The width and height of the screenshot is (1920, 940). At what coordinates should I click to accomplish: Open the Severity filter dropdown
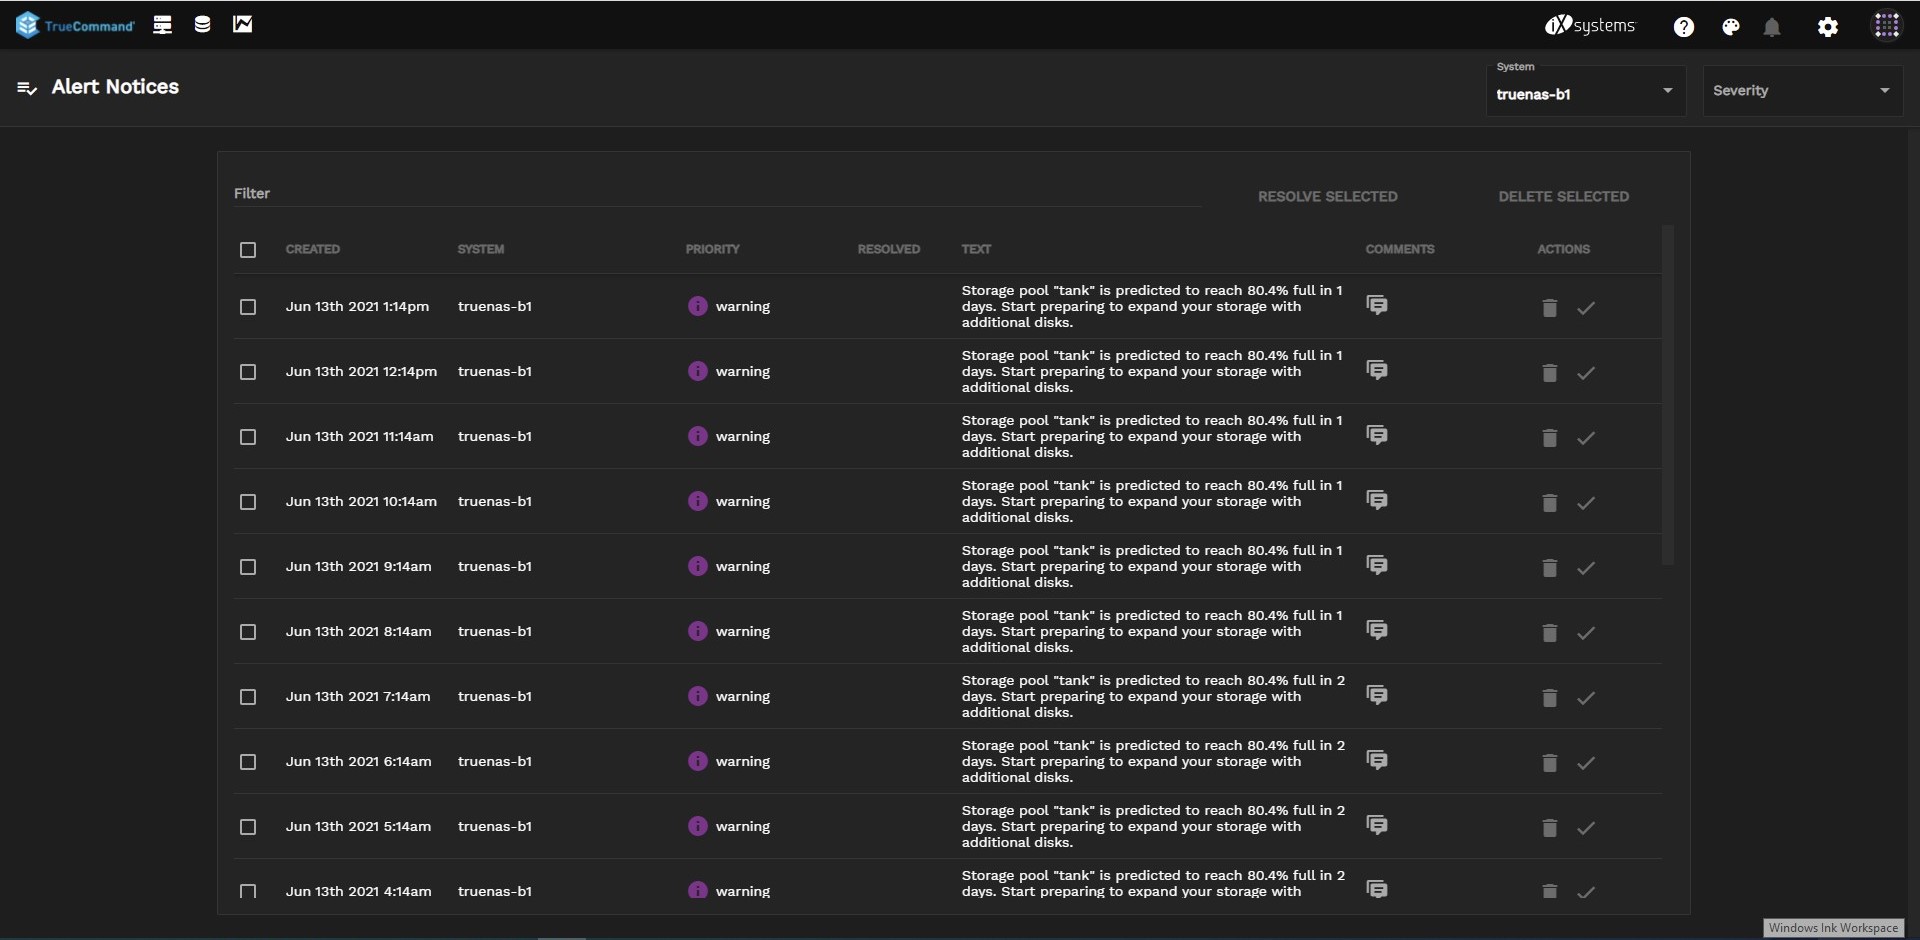pos(1803,91)
